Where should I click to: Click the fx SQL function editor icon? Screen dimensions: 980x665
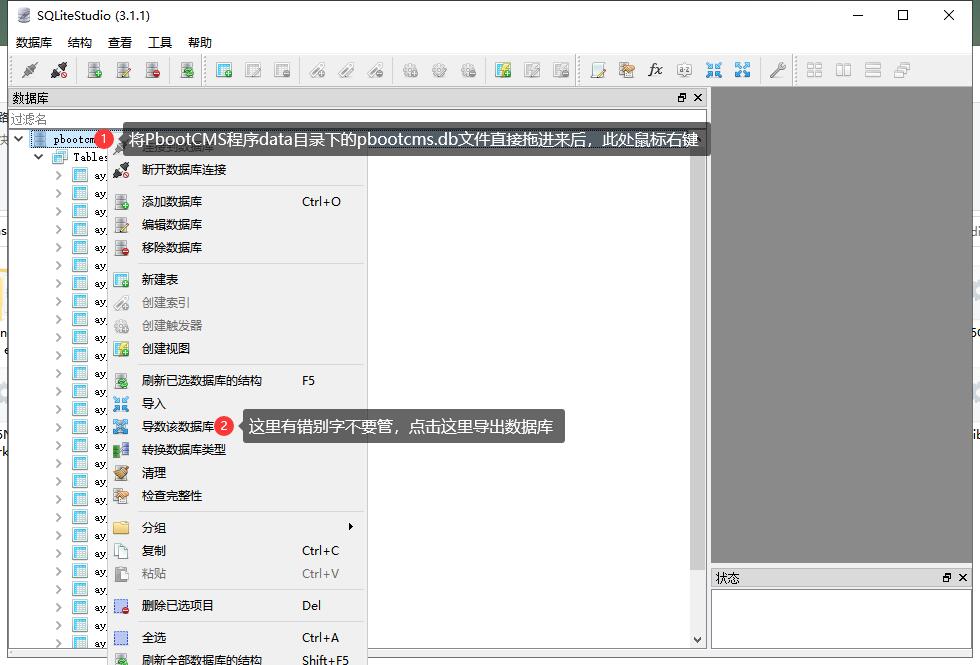click(655, 70)
